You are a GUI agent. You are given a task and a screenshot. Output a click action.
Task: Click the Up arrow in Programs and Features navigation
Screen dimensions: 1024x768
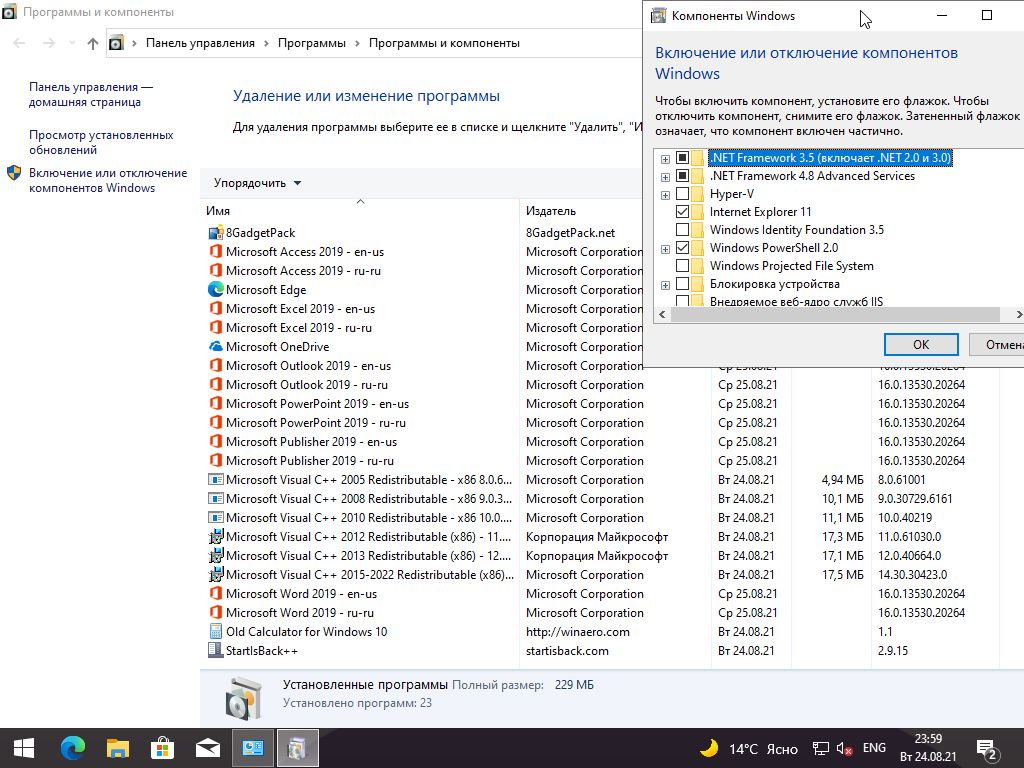pos(93,43)
